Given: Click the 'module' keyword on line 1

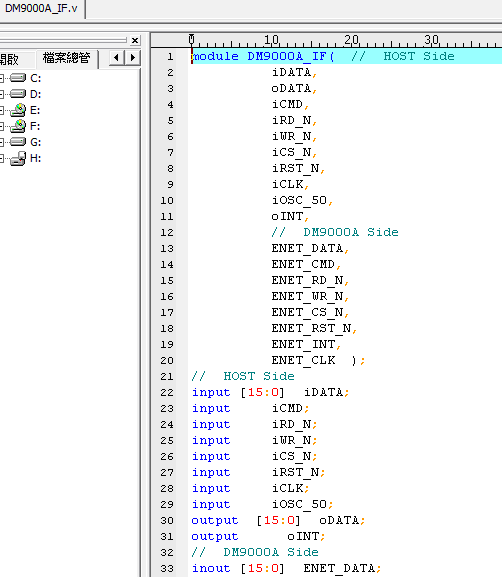Looking at the screenshot, I should click(215, 56).
